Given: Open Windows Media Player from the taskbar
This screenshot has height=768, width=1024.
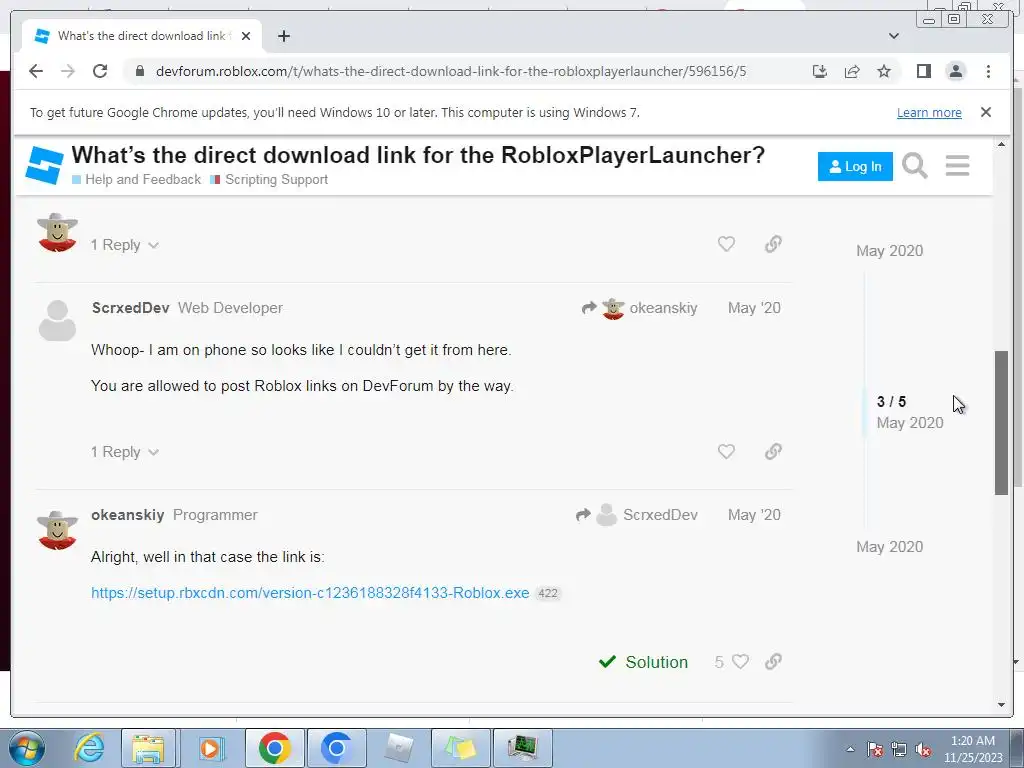Looking at the screenshot, I should coord(210,748).
